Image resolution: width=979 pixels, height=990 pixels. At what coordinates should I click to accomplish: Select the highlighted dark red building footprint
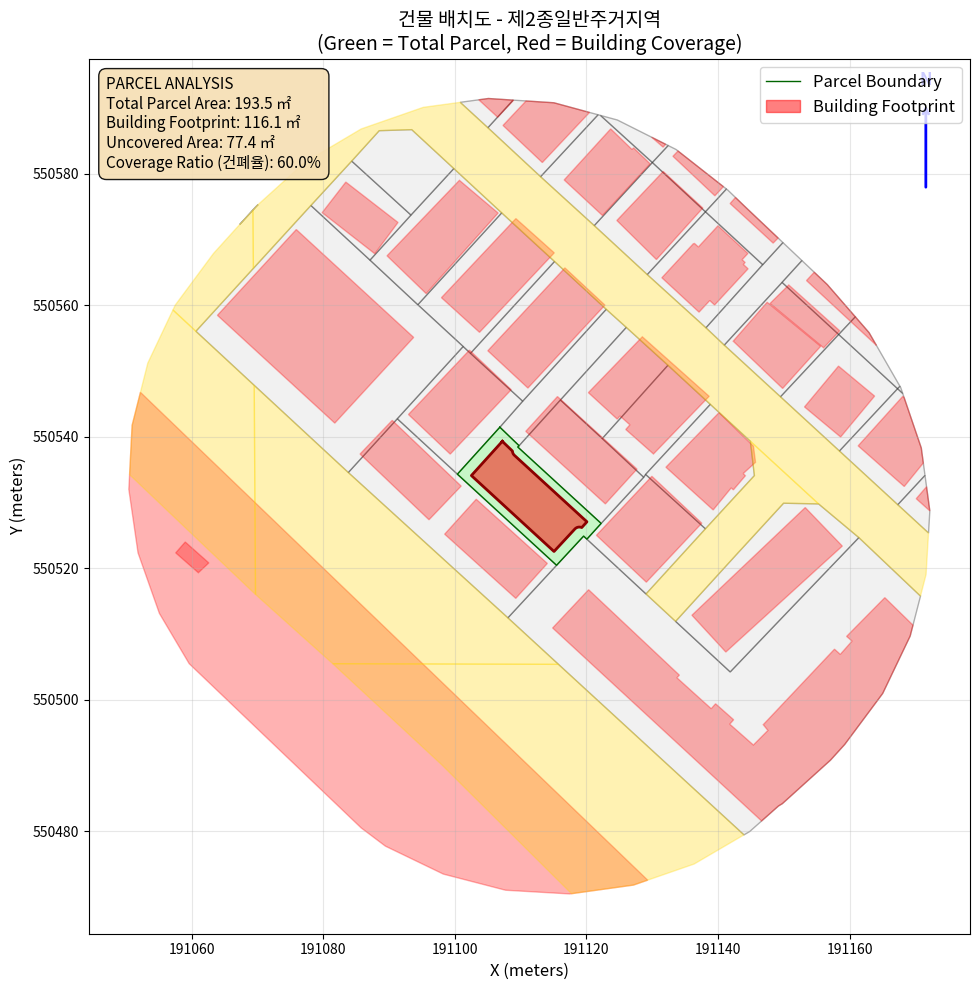point(527,497)
